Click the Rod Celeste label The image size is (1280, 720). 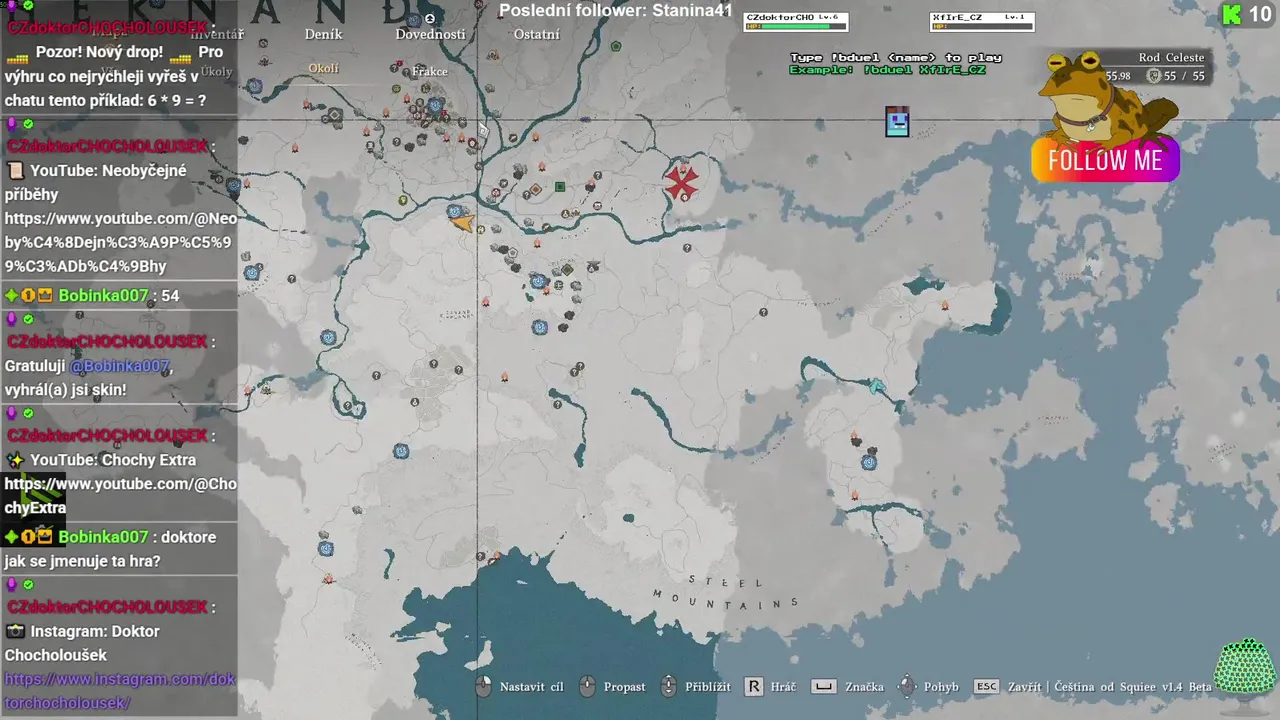(x=1171, y=57)
